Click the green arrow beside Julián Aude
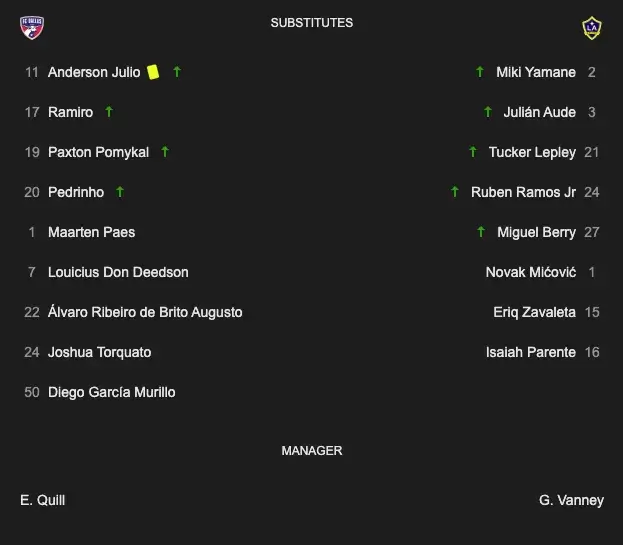Screen dimensions: 623x545 tap(488, 112)
